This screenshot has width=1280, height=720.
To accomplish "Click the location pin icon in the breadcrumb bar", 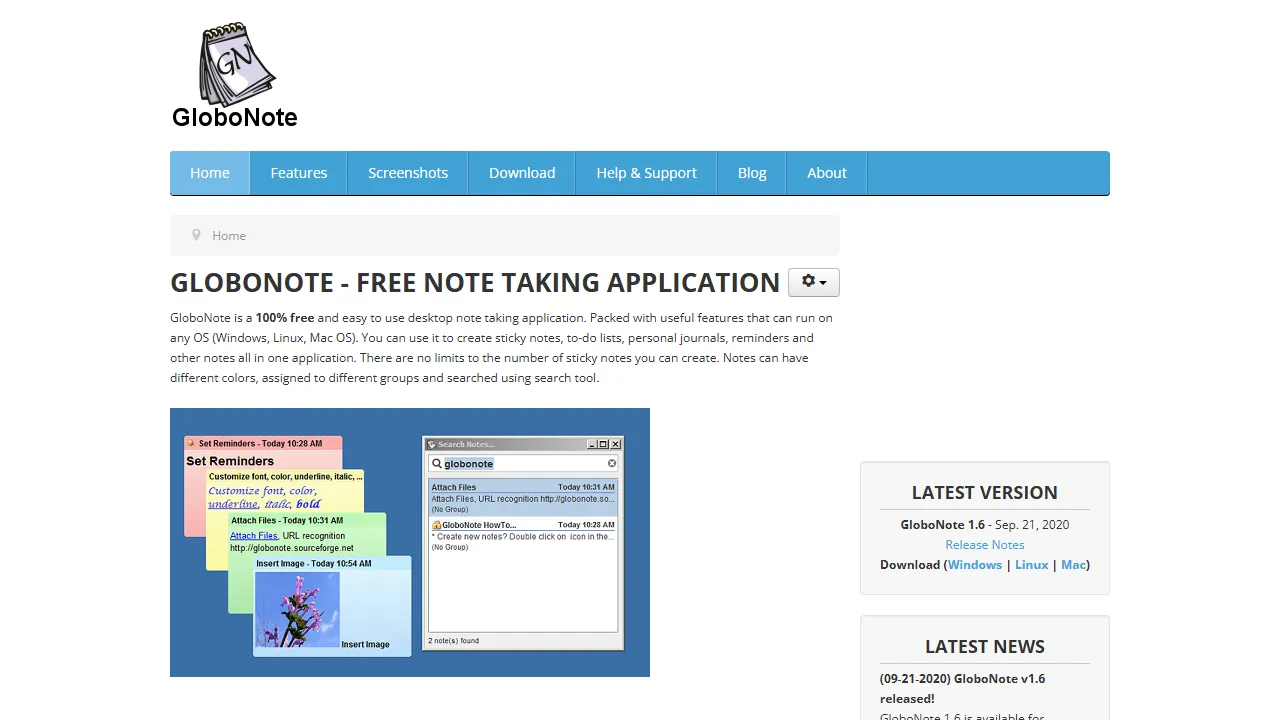I will (x=196, y=235).
